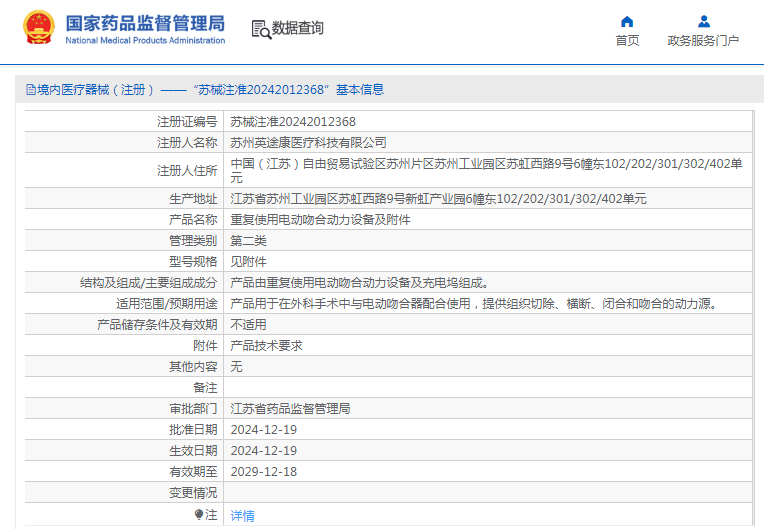
Task: Click the 注册人住所 label
Action: [x=187, y=170]
